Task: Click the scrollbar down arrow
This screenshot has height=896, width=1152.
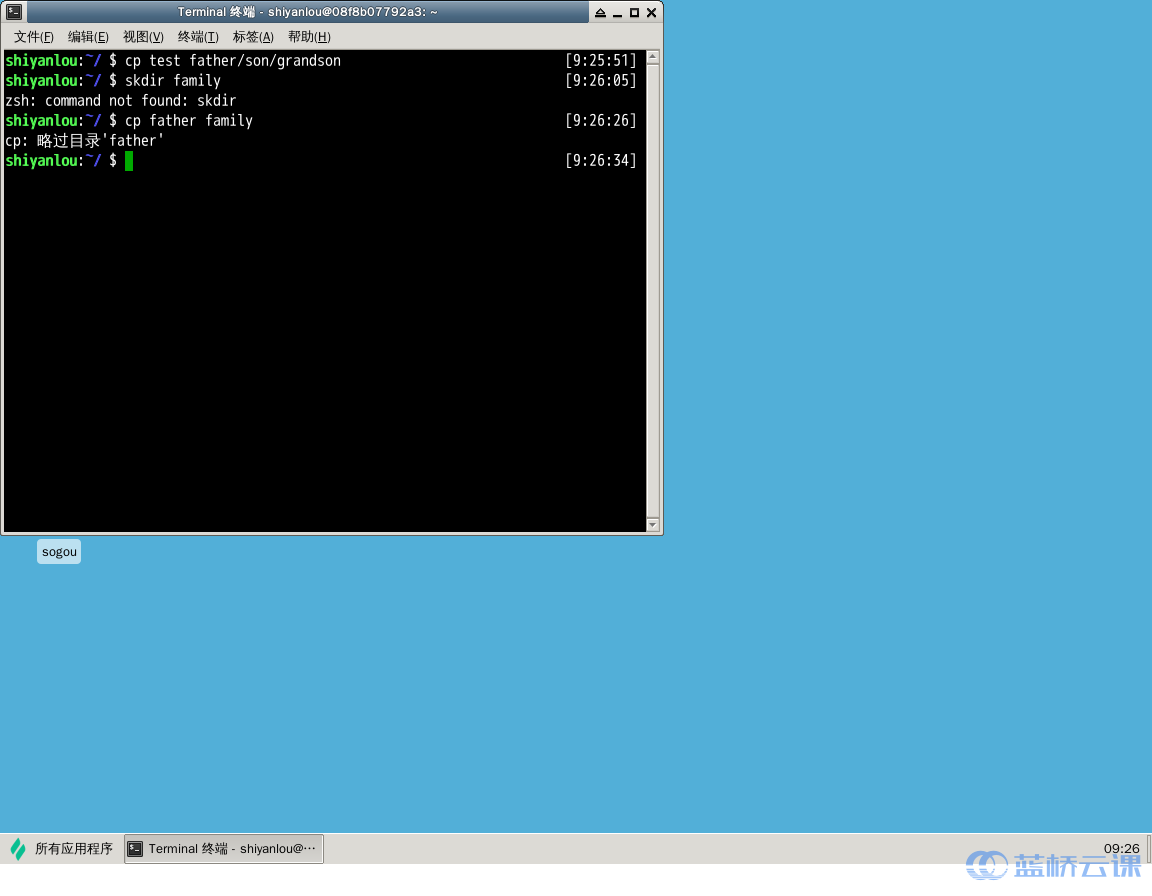Action: 653,524
